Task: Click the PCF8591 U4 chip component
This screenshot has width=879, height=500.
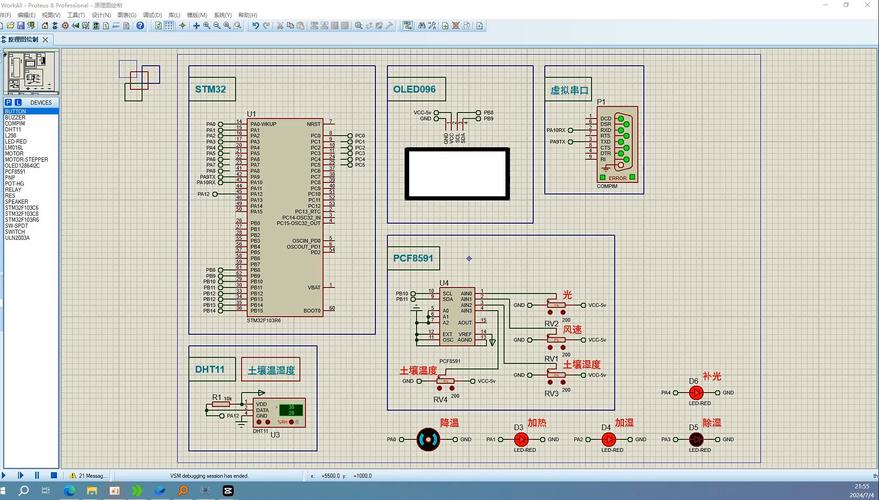Action: pyautogui.click(x=457, y=317)
